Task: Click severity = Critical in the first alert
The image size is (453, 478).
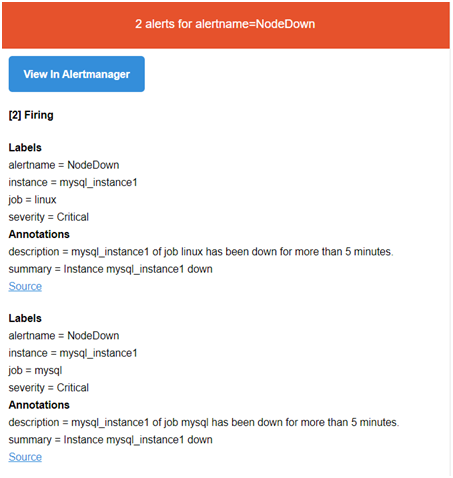Action: pos(49,217)
